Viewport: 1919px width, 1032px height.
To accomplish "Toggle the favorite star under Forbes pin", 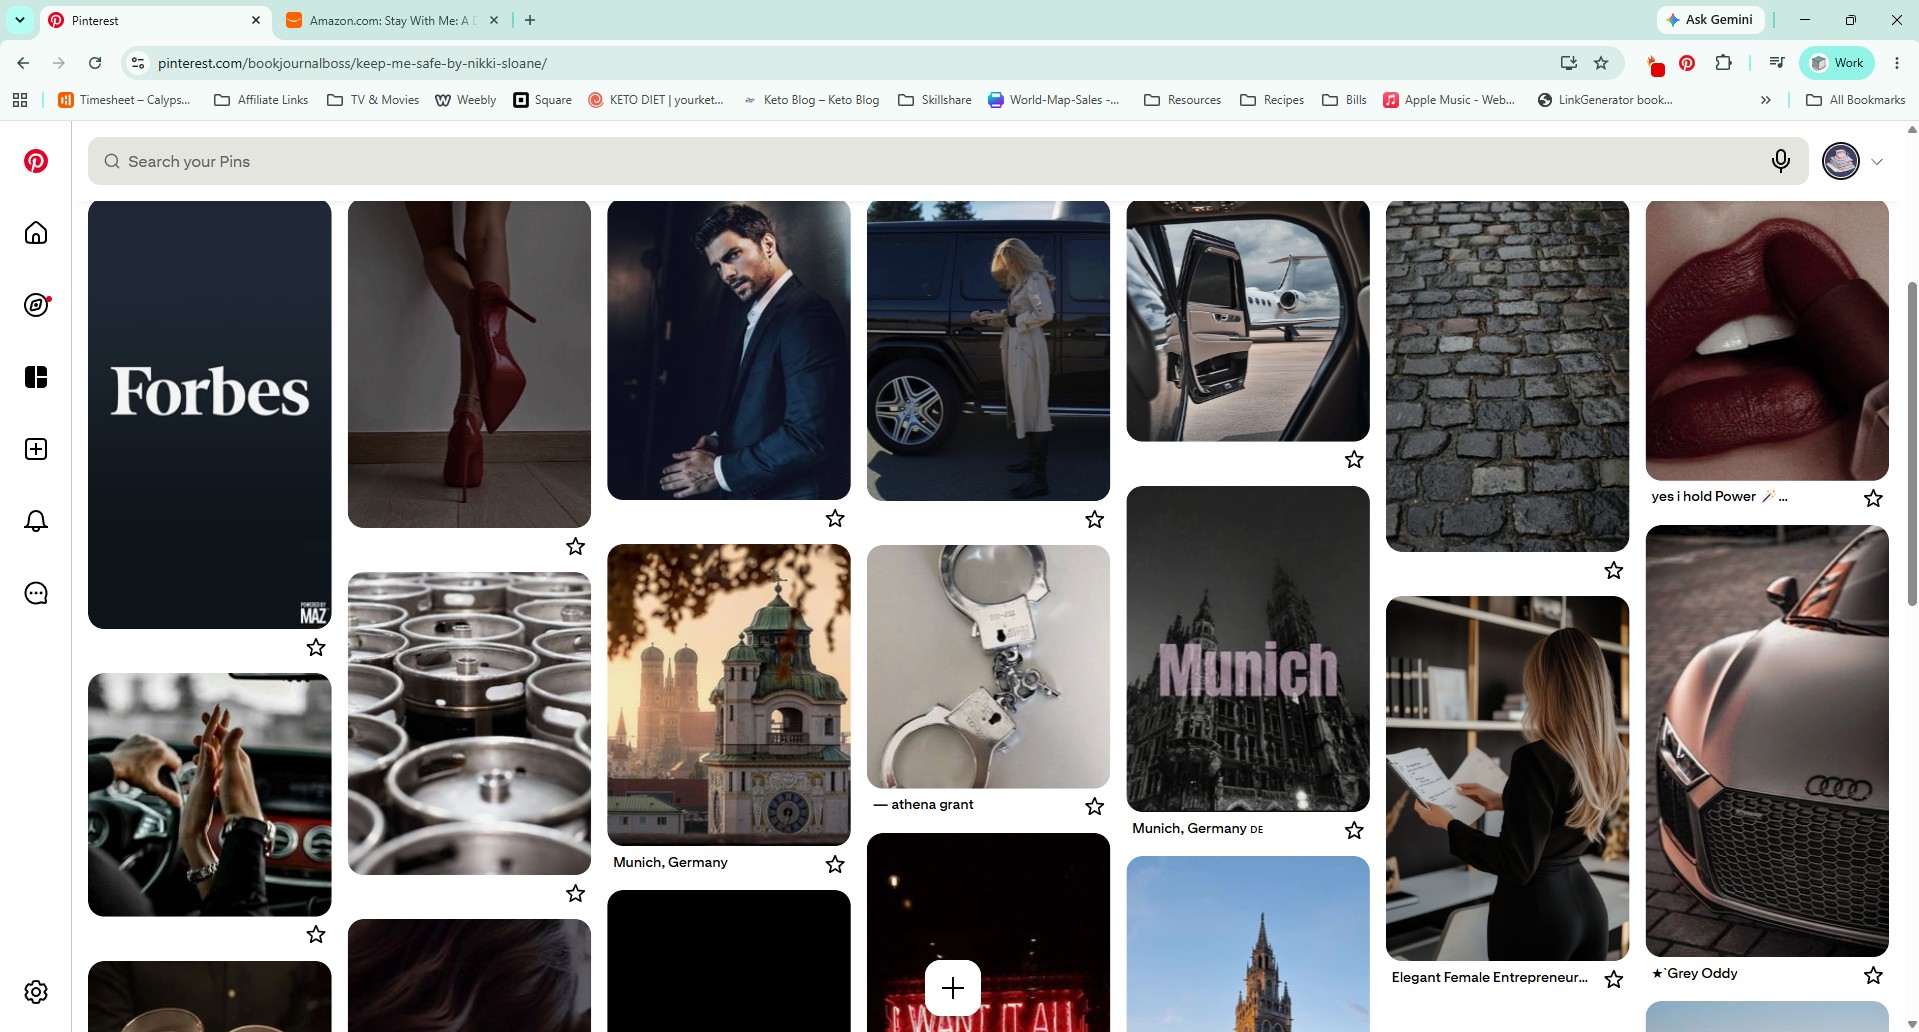I will (x=316, y=648).
